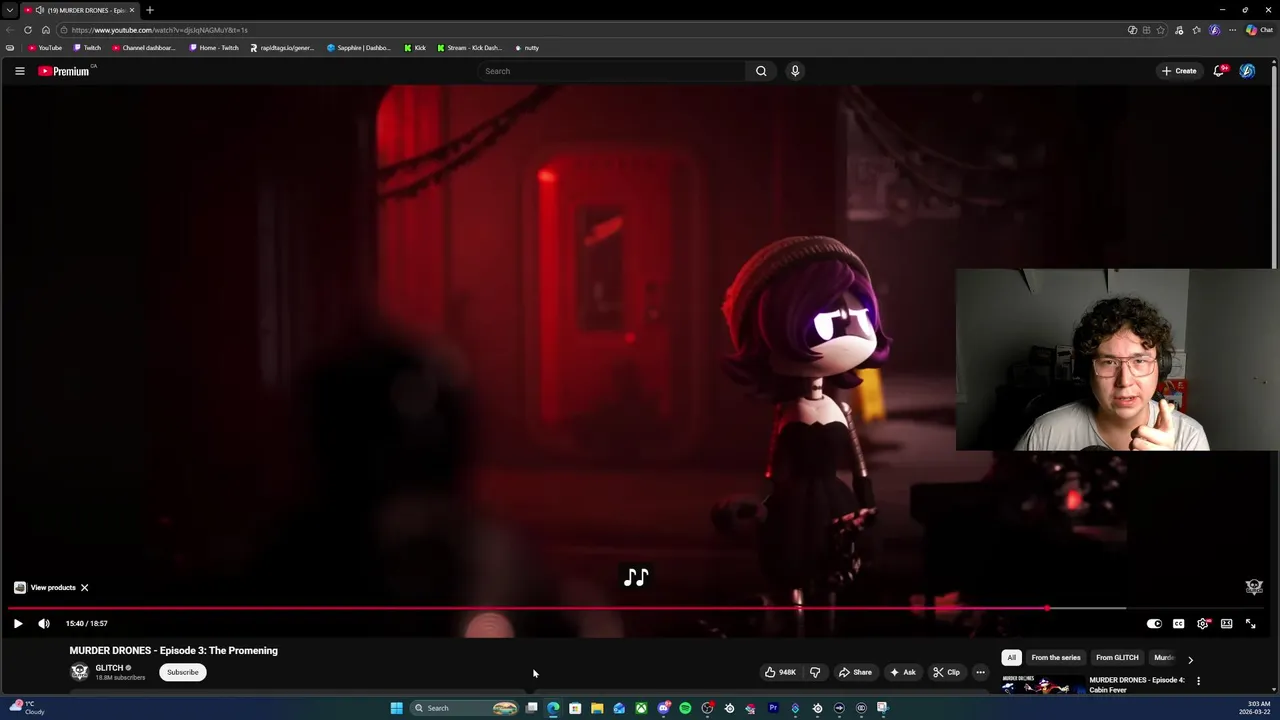Click the Clip button
The width and height of the screenshot is (1280, 720).
(947, 672)
